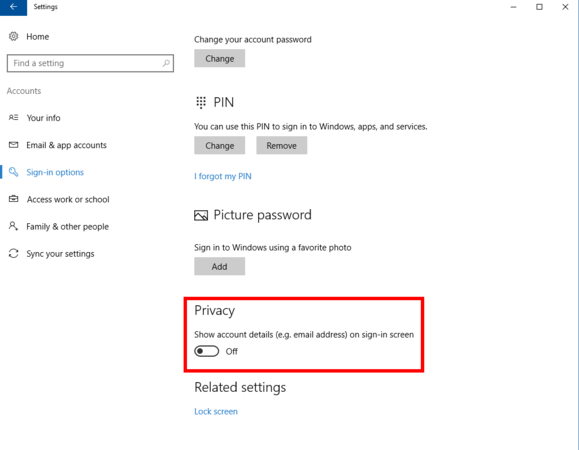
Task: Click the Email & app accounts envelope icon
Action: pyautogui.click(x=13, y=145)
